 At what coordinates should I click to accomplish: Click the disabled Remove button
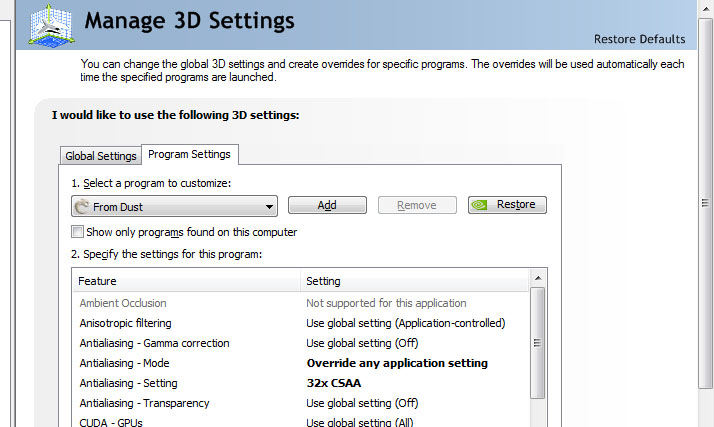tap(417, 205)
